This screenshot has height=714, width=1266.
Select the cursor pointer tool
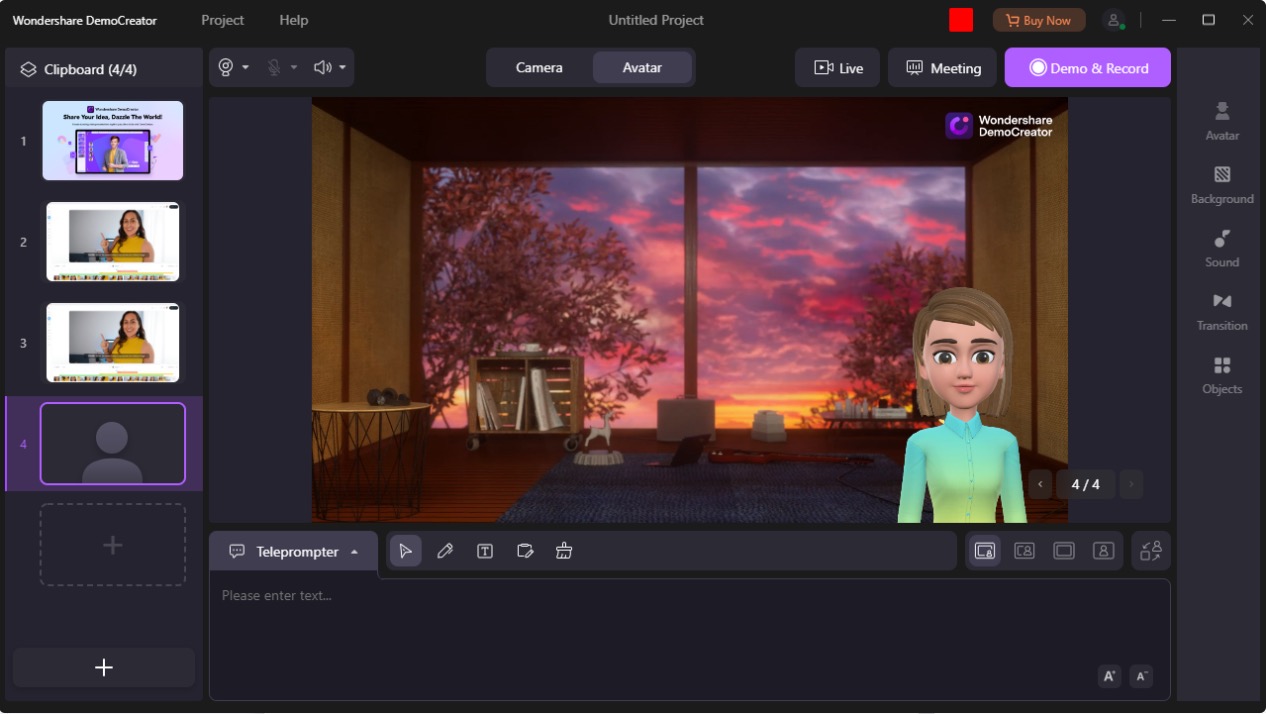click(405, 551)
